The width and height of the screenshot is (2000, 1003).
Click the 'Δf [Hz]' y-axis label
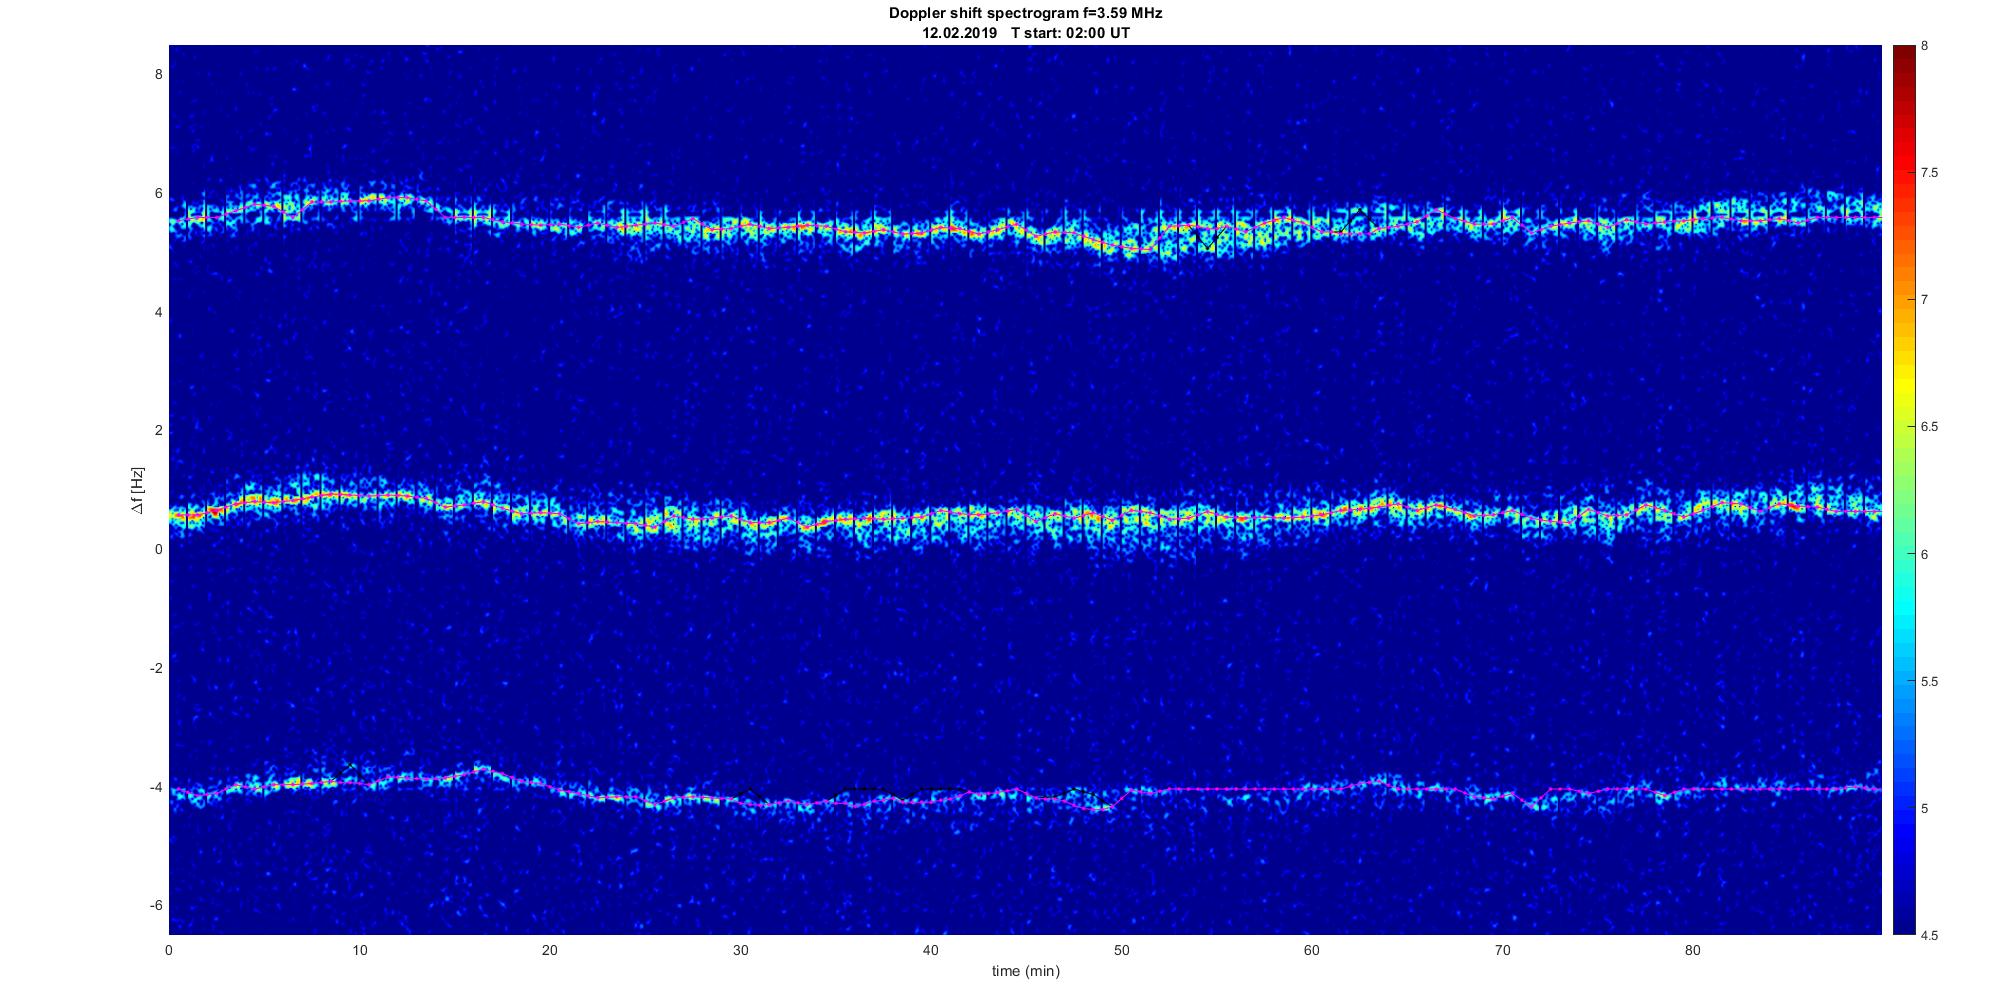pos(137,490)
